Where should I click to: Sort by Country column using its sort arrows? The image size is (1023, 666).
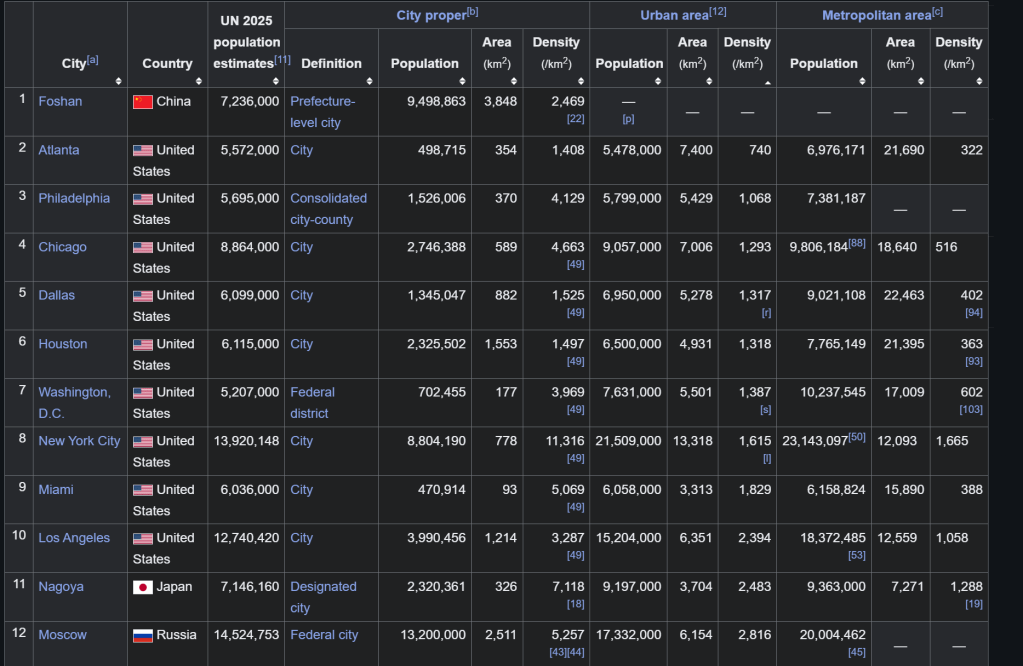(198, 81)
